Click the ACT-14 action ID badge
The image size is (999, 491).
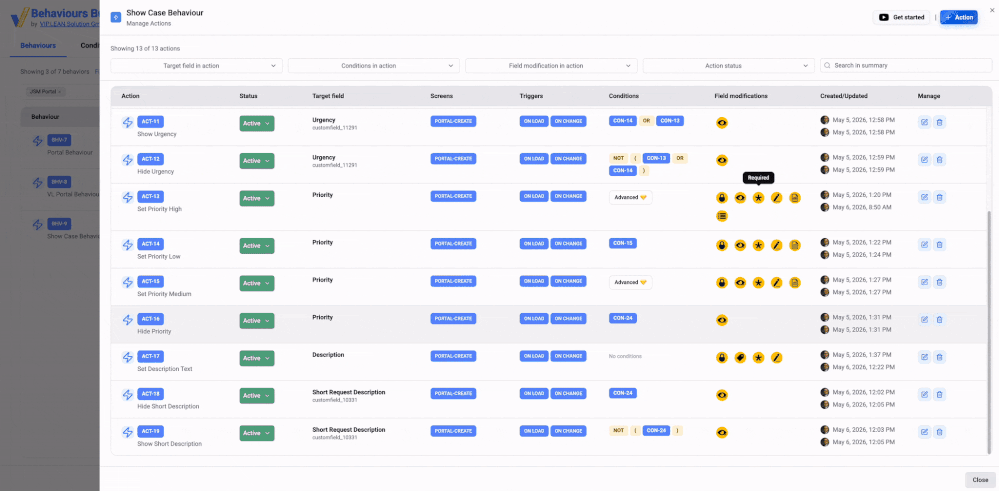[150, 243]
